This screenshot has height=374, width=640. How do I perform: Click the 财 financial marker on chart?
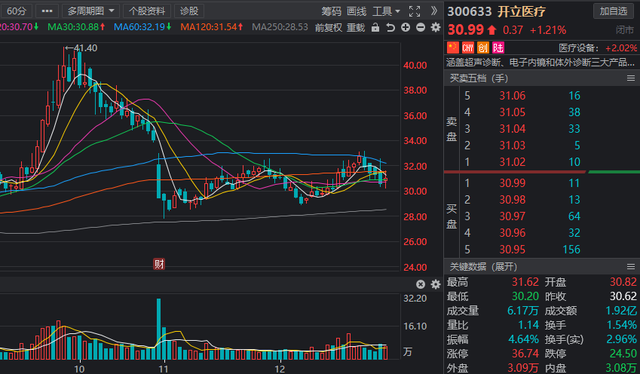159,264
